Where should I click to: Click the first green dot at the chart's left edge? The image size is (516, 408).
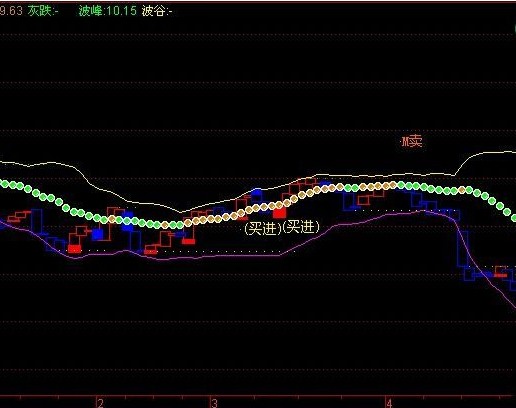(5, 183)
